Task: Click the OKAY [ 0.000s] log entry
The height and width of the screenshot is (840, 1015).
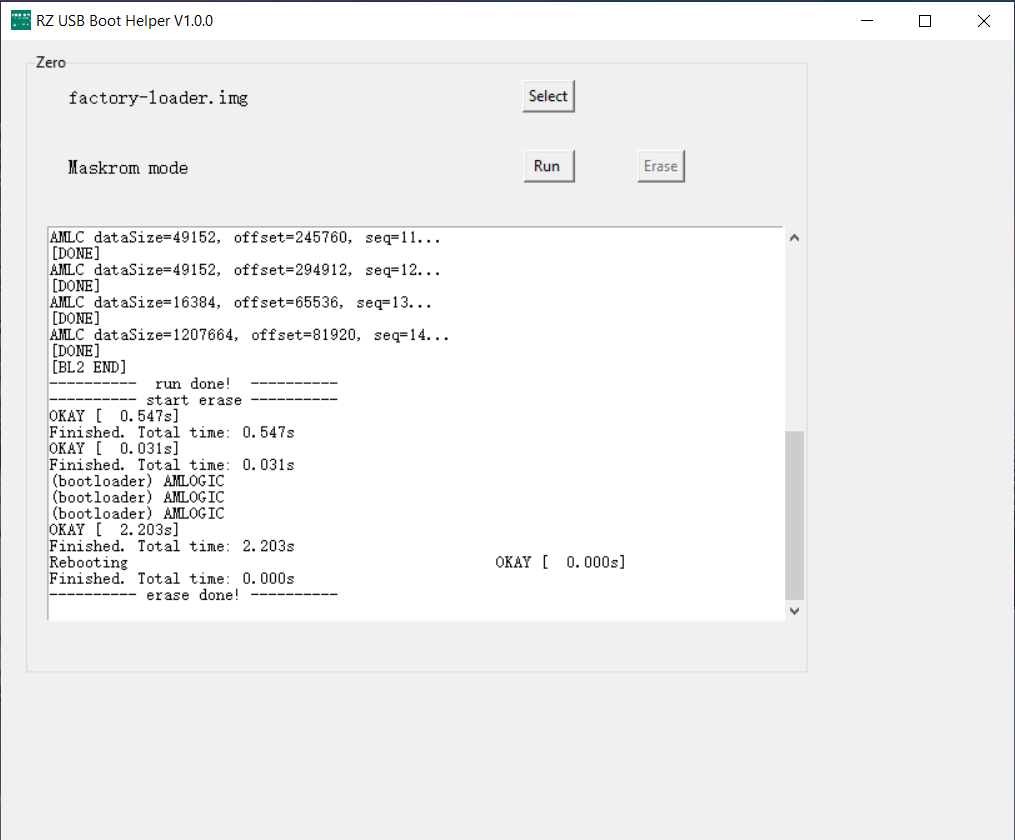Action: tap(558, 562)
